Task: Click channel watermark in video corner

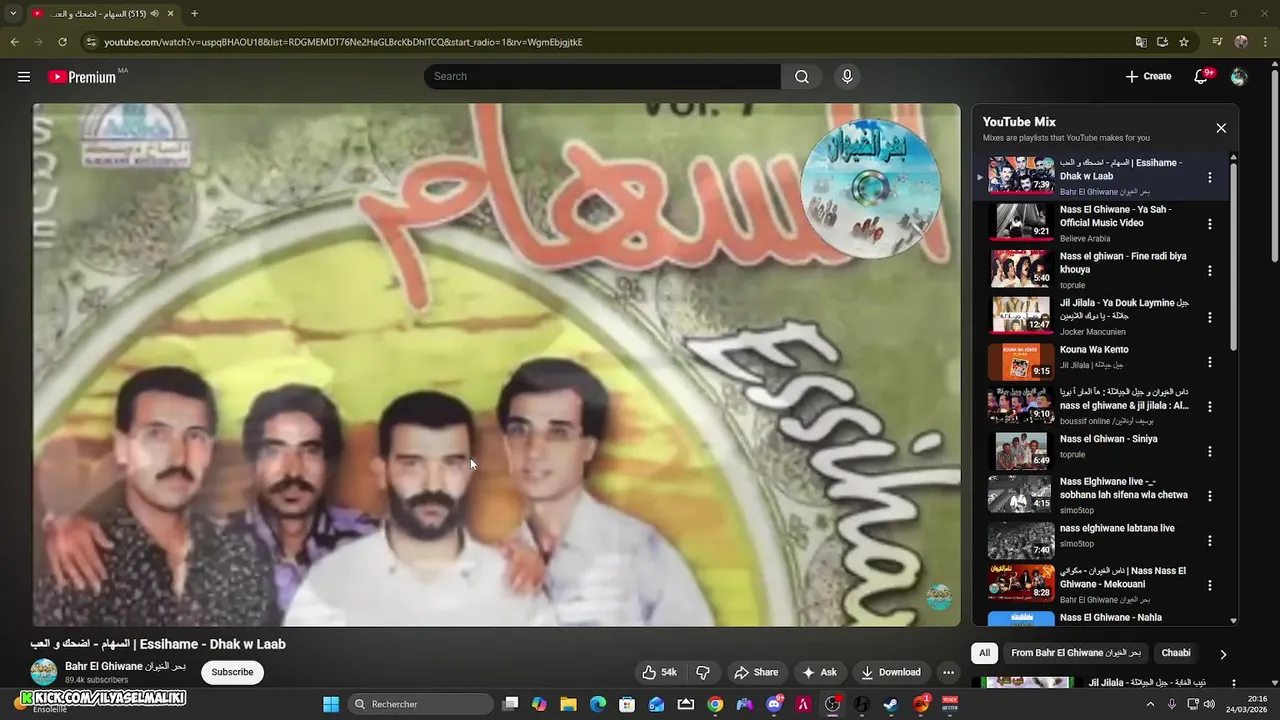Action: tap(938, 597)
